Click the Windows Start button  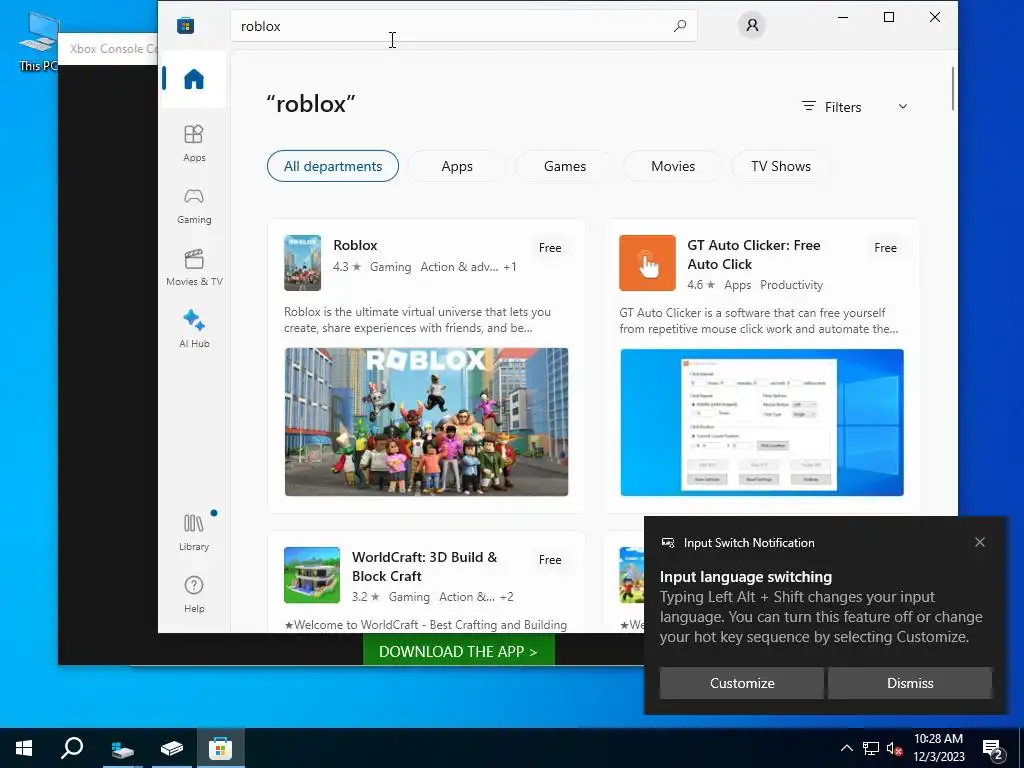tap(24, 748)
